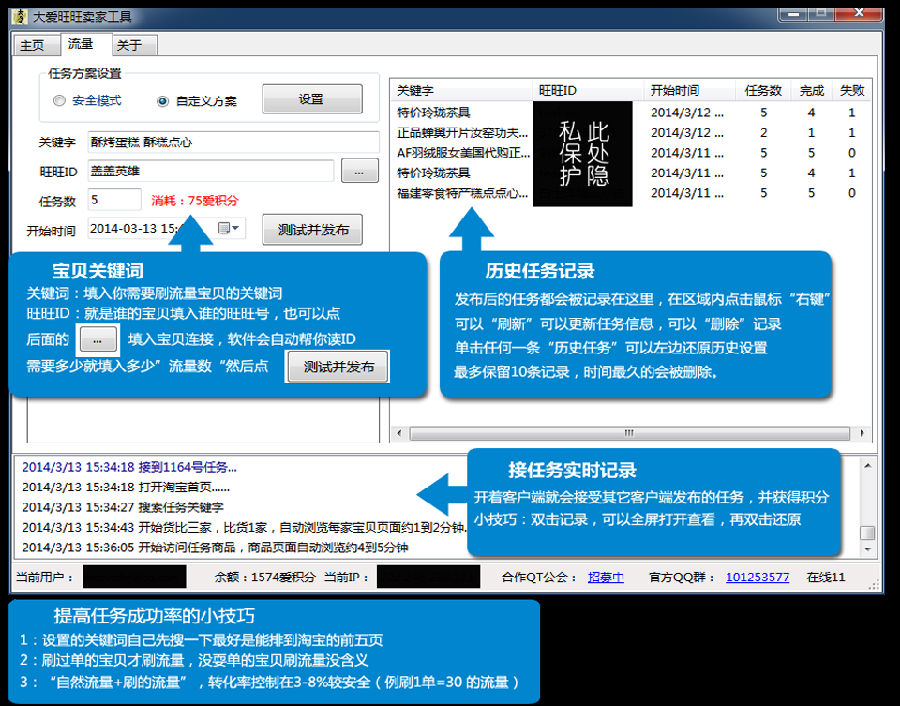900x706 pixels.
Task: Click the '...' browse button beside 旺旺ID
Action: coord(358,171)
